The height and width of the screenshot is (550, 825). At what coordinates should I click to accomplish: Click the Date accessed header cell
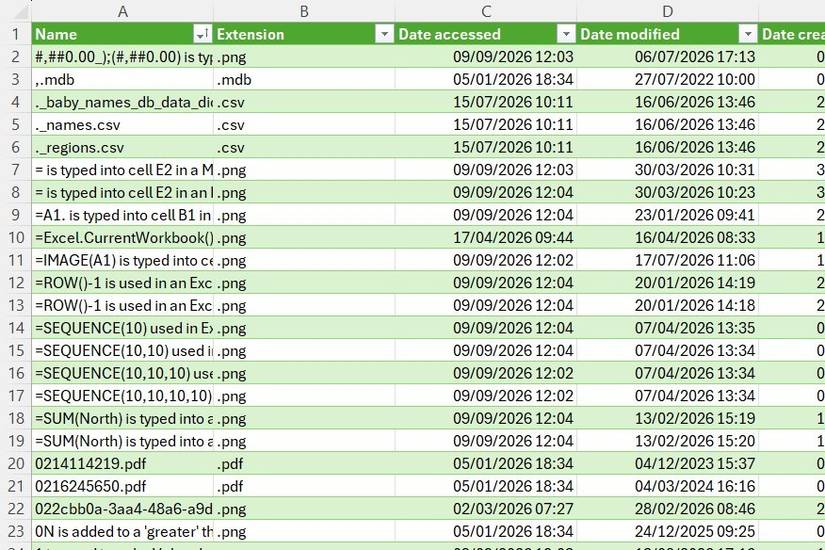coord(486,34)
